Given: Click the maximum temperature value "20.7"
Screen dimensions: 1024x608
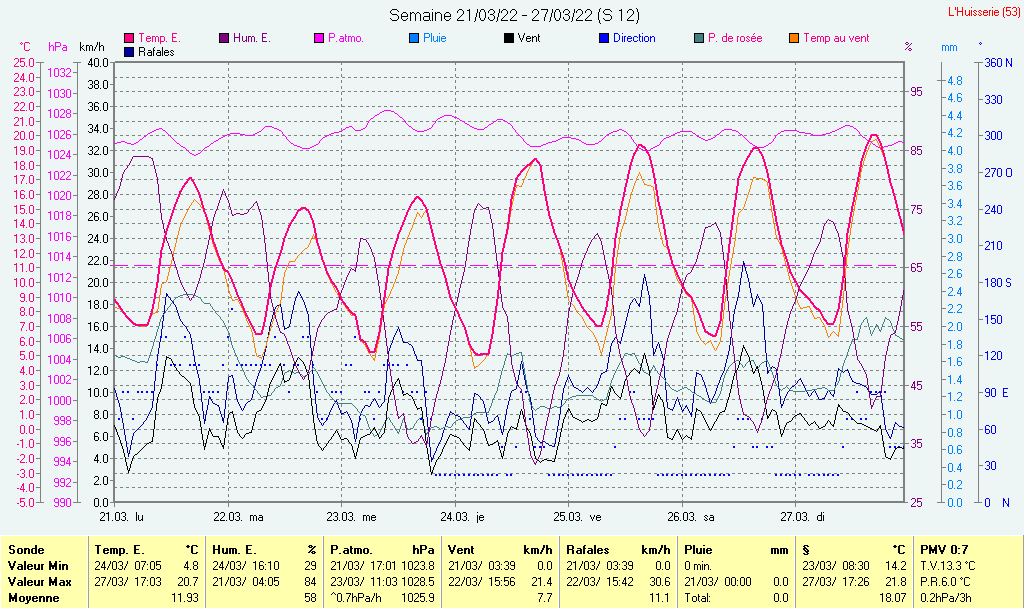Looking at the screenshot, I should (188, 582).
